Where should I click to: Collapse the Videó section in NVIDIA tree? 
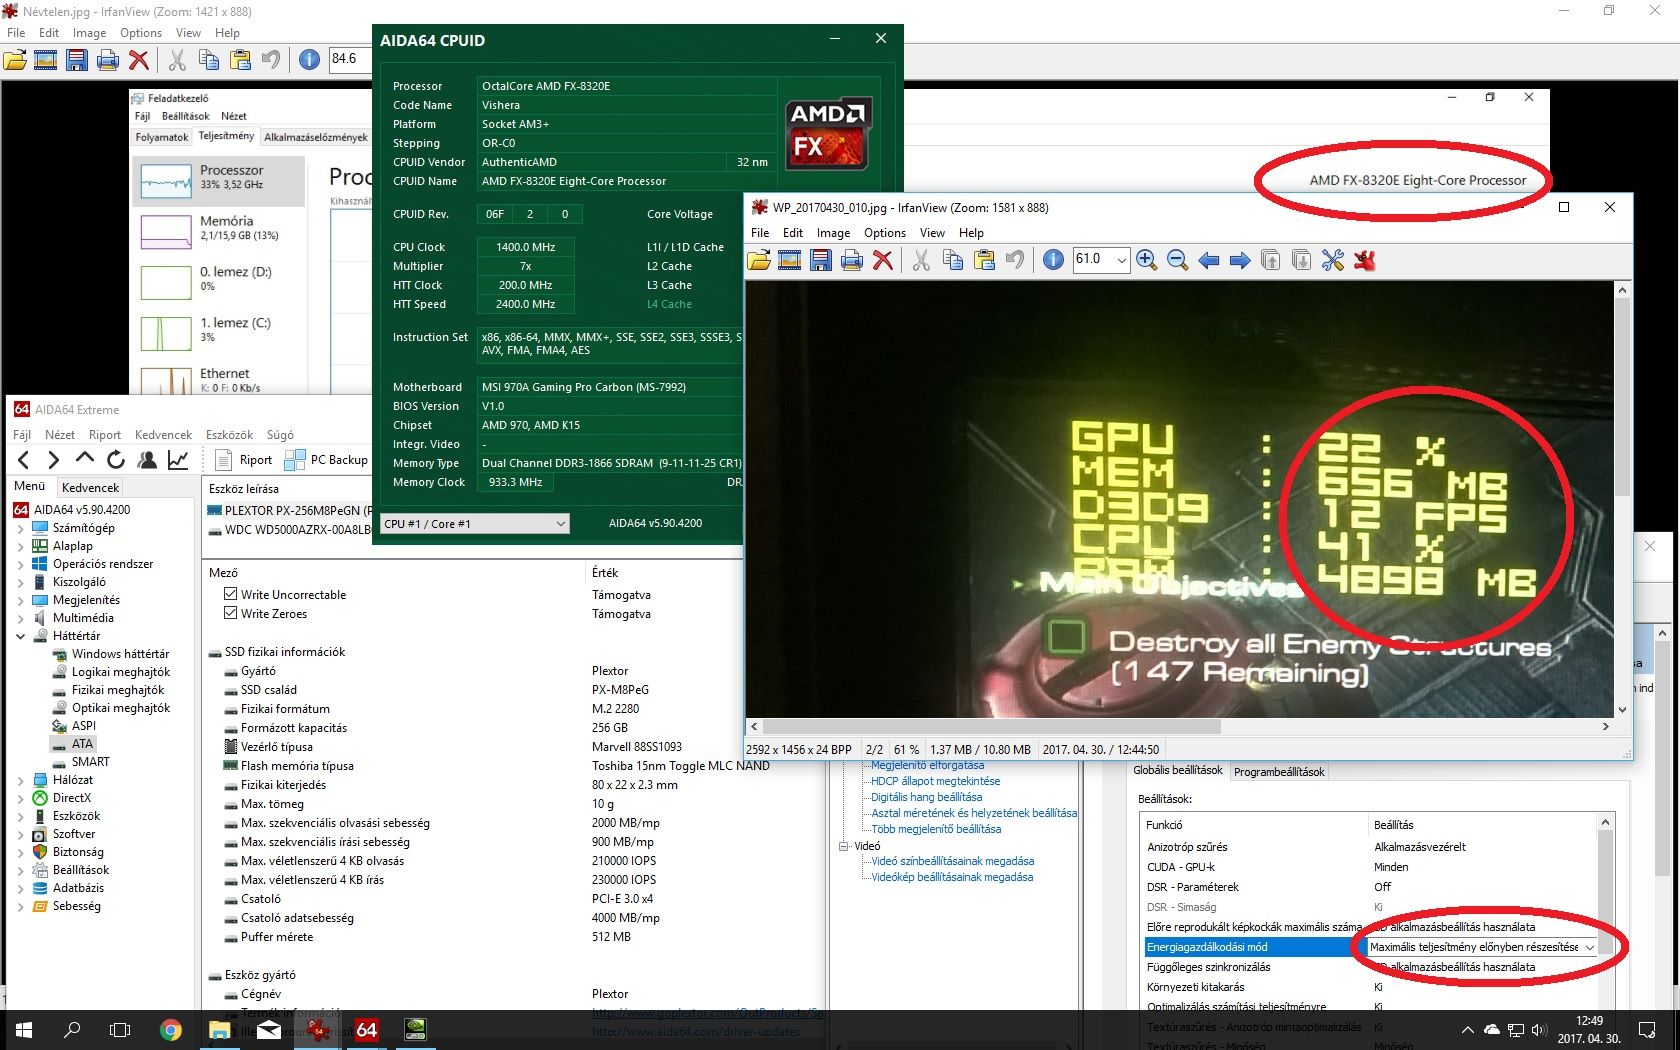(843, 846)
